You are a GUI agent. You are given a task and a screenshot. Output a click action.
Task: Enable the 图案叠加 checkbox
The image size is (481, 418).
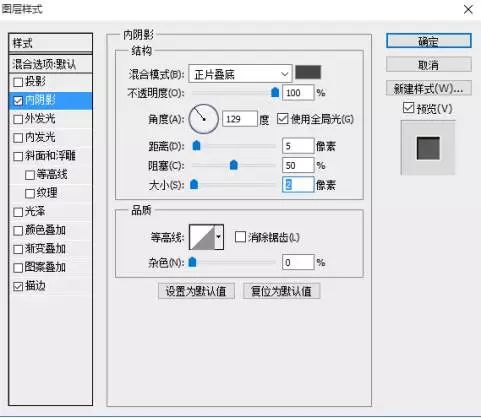pos(18,268)
